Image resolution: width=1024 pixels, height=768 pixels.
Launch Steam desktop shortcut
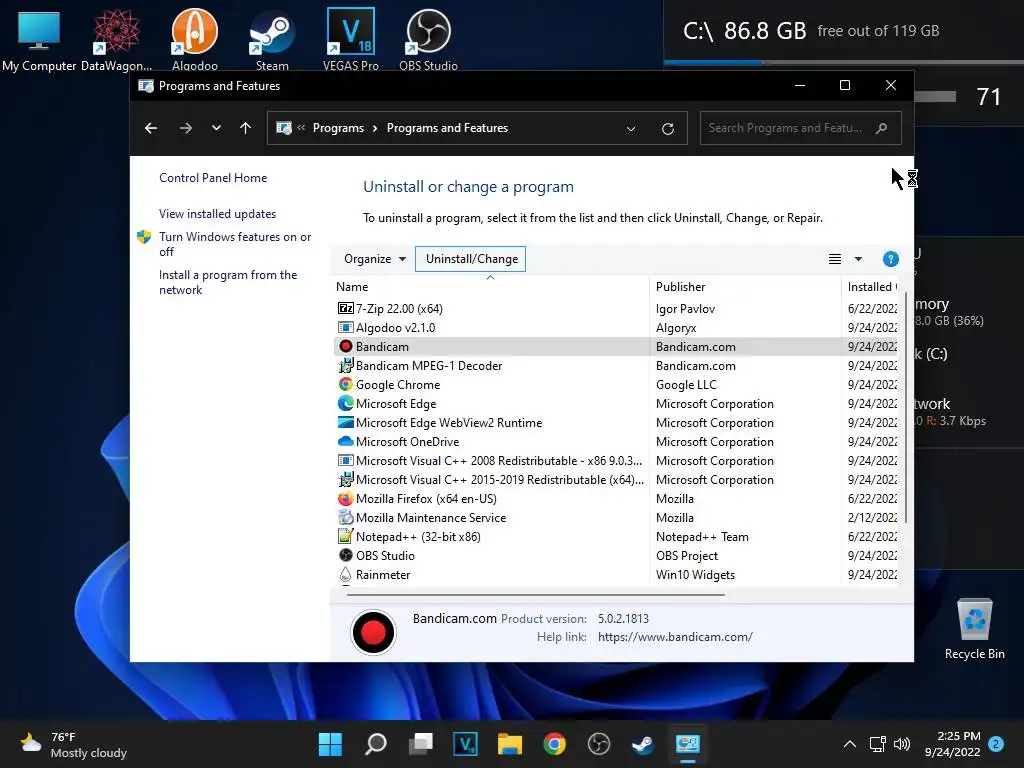[x=272, y=38]
